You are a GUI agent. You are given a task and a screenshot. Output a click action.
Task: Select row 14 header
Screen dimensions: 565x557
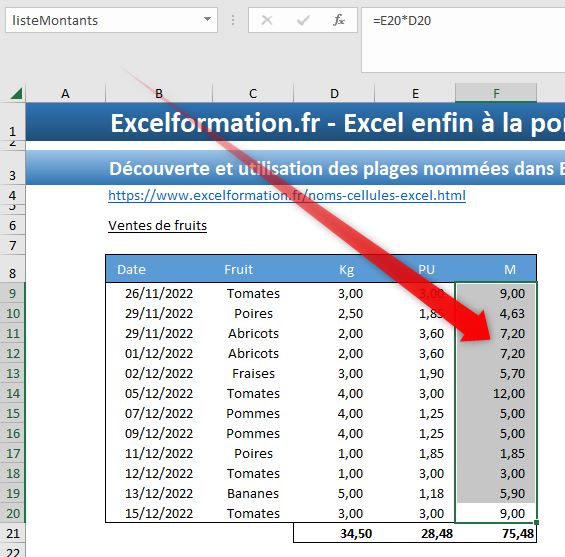(13, 393)
